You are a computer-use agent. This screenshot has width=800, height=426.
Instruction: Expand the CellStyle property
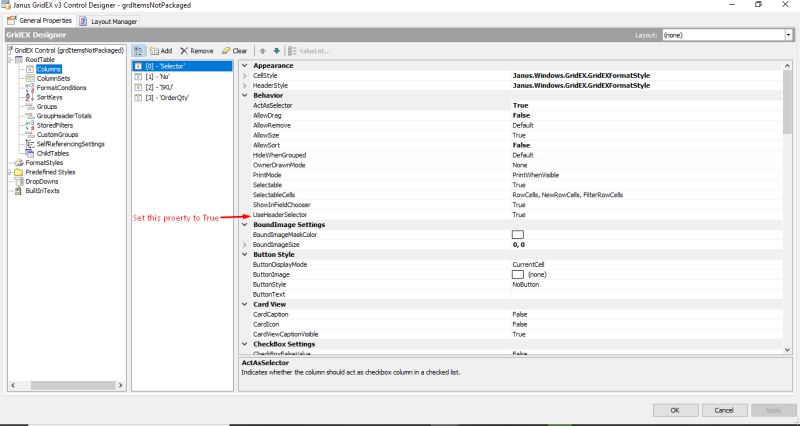point(244,76)
